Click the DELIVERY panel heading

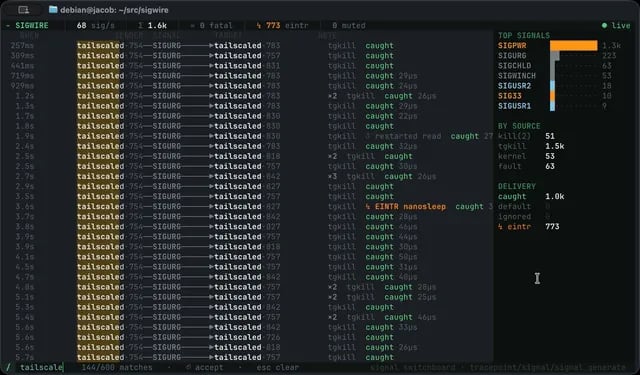[517, 186]
